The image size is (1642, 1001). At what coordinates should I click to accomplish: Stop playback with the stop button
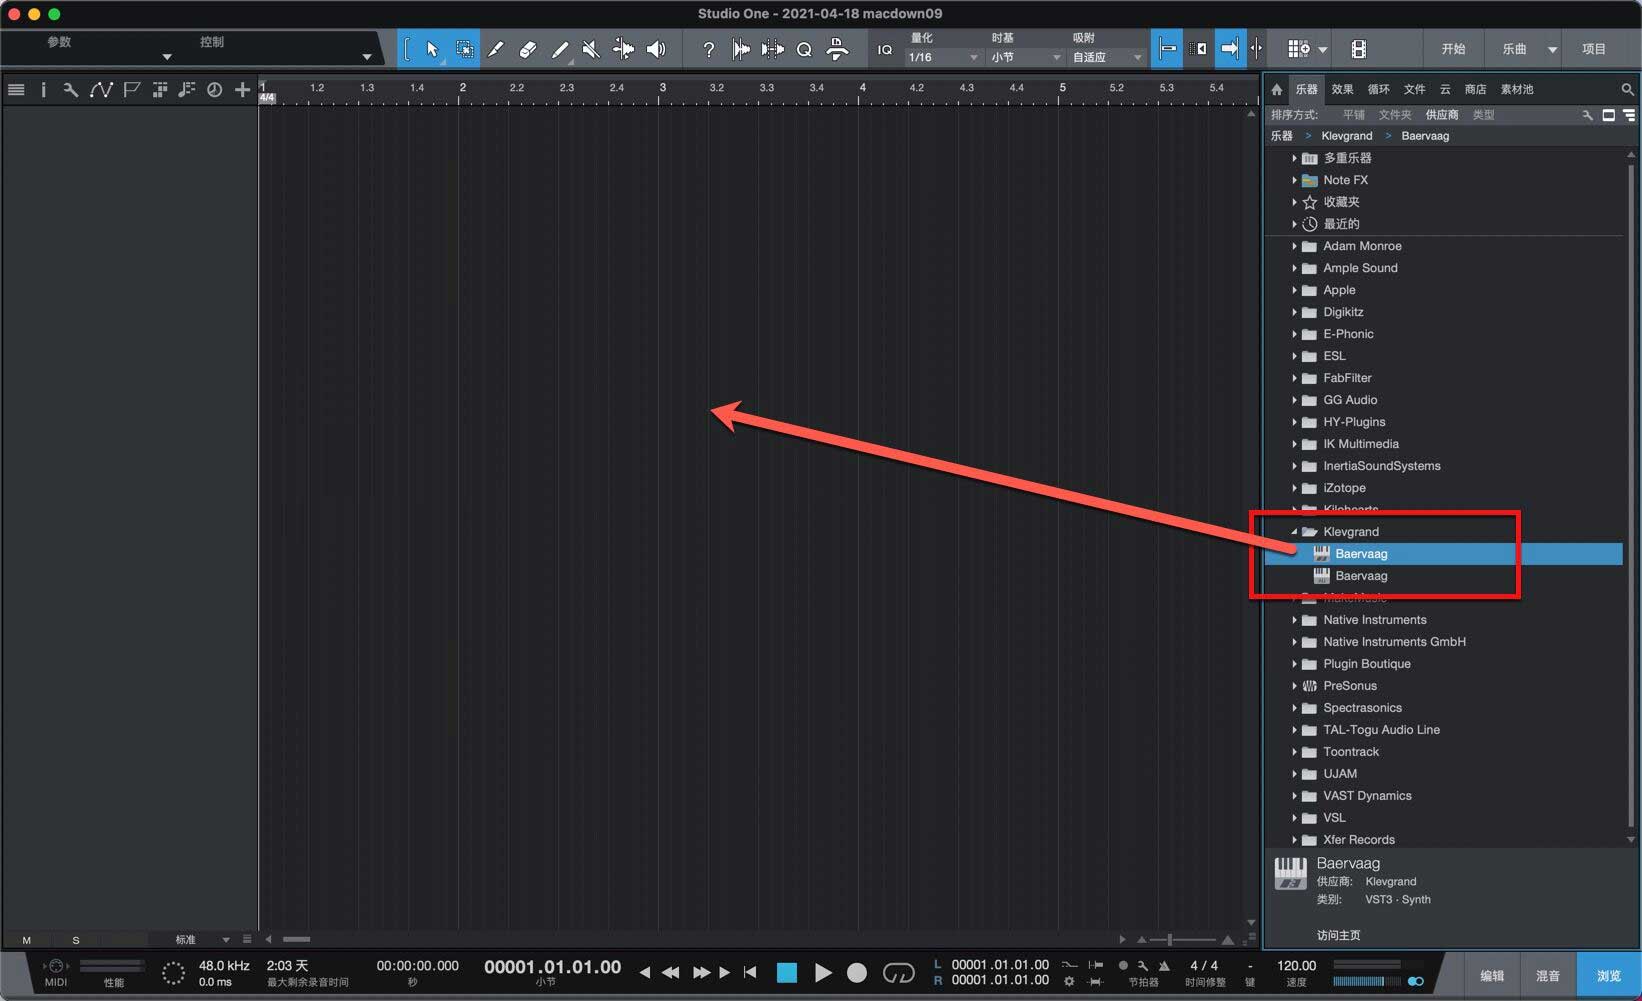(787, 972)
